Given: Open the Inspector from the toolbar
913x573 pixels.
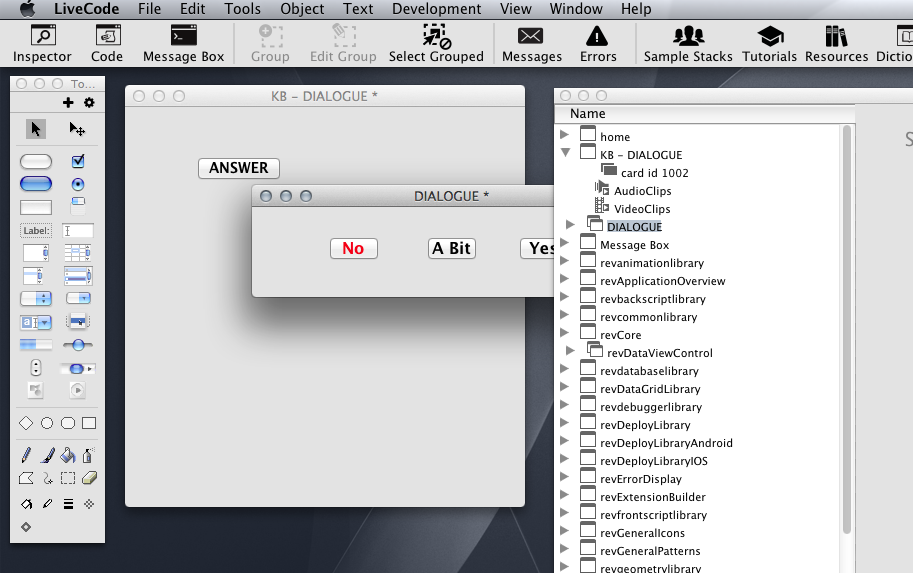Looking at the screenshot, I should click(x=42, y=44).
